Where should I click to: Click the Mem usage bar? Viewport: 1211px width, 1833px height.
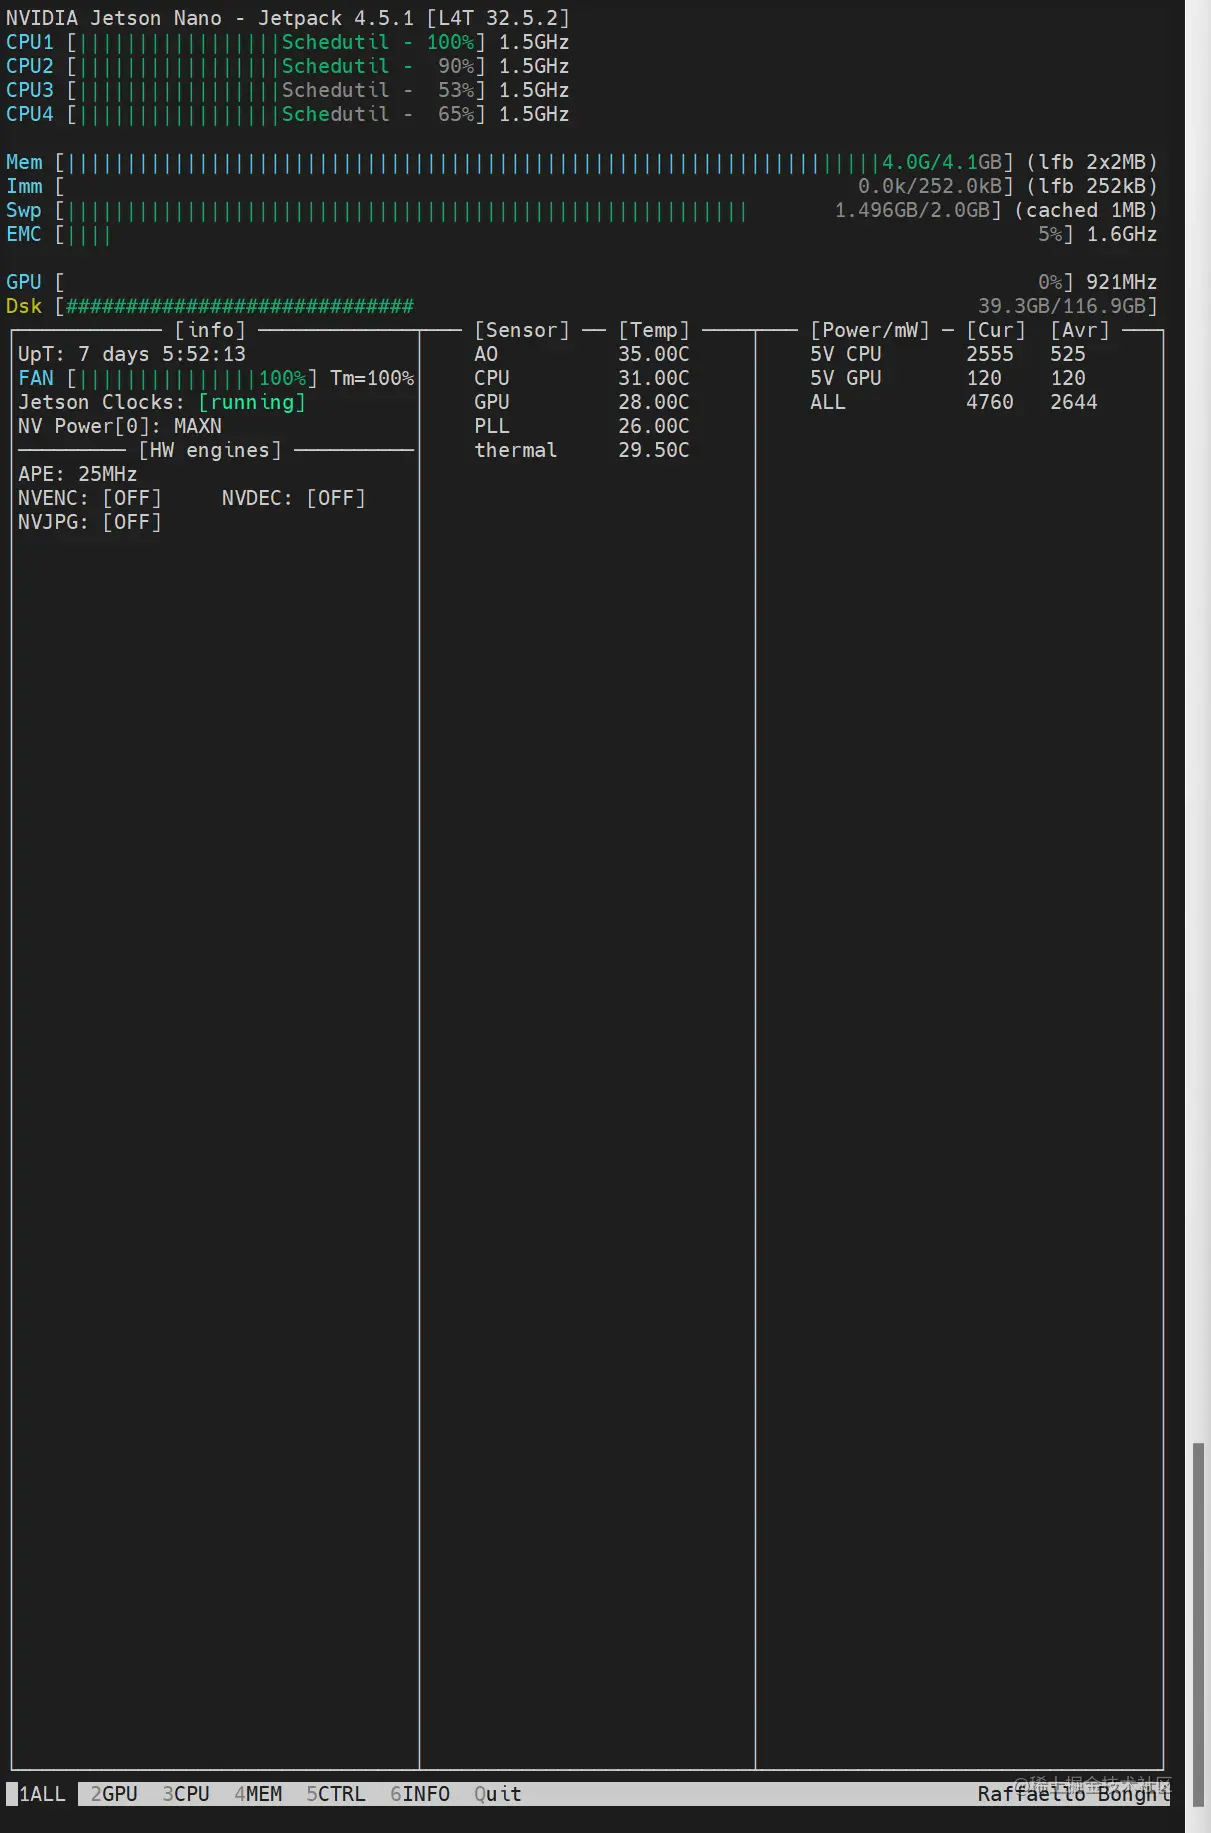534,162
